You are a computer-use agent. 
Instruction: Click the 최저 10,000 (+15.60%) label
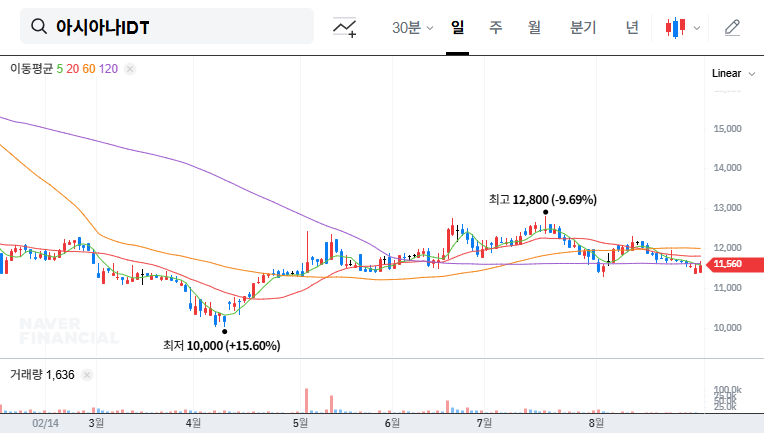pyautogui.click(x=222, y=346)
